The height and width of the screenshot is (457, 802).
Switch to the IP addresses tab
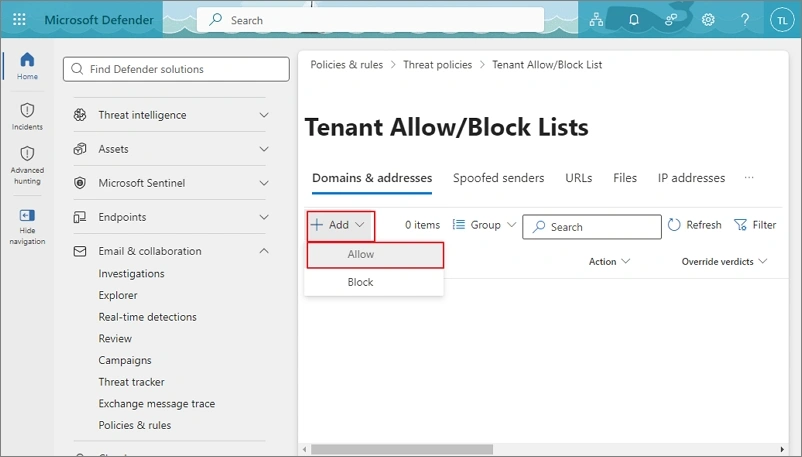tap(691, 178)
